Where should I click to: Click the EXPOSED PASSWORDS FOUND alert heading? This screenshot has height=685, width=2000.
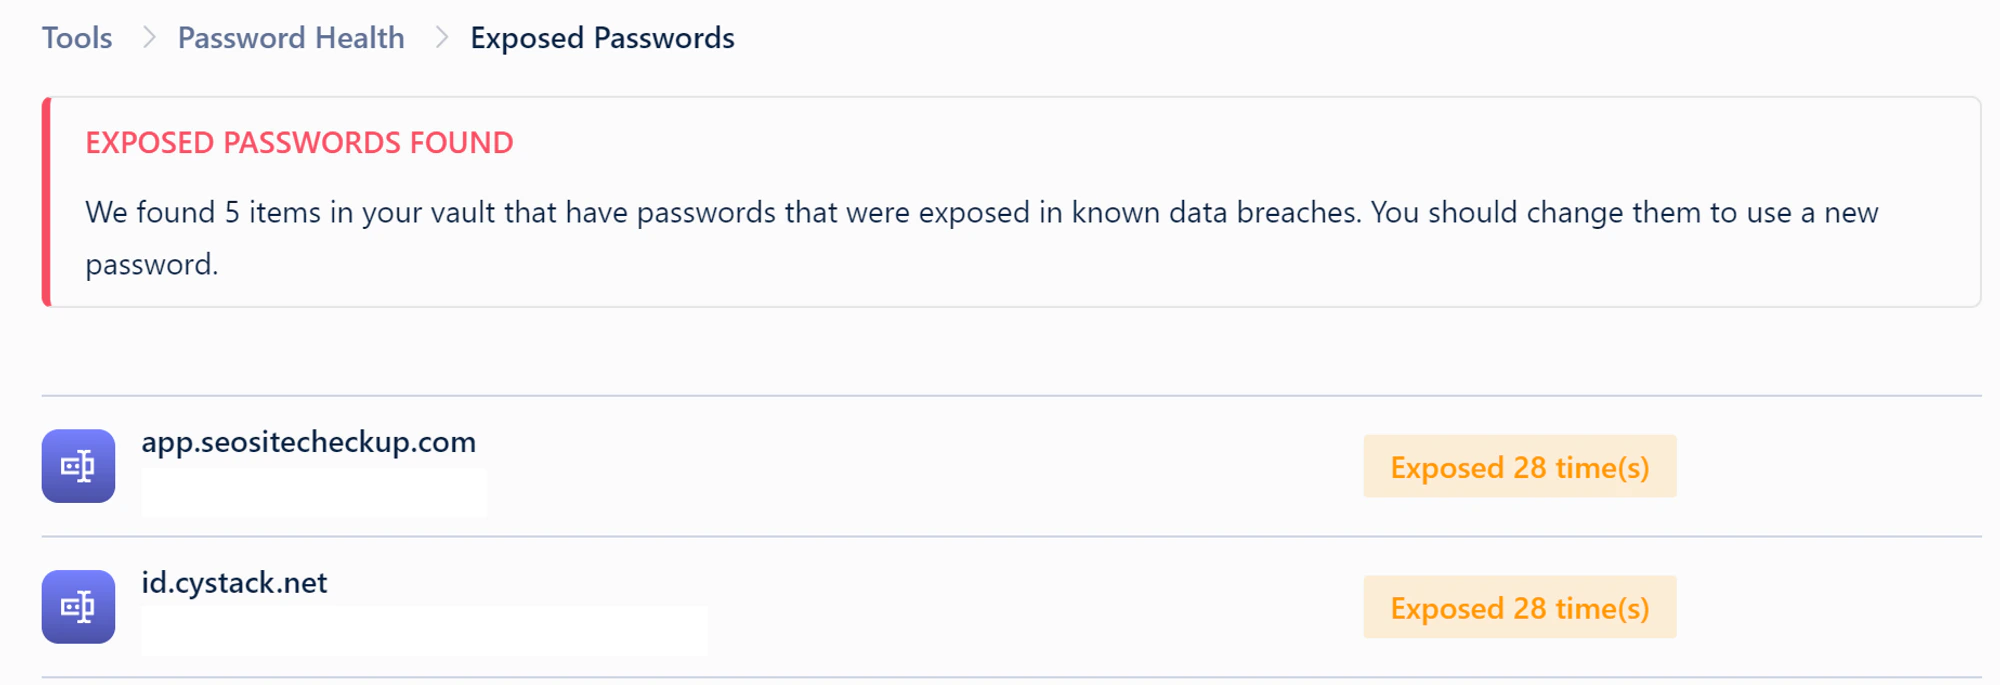point(299,142)
